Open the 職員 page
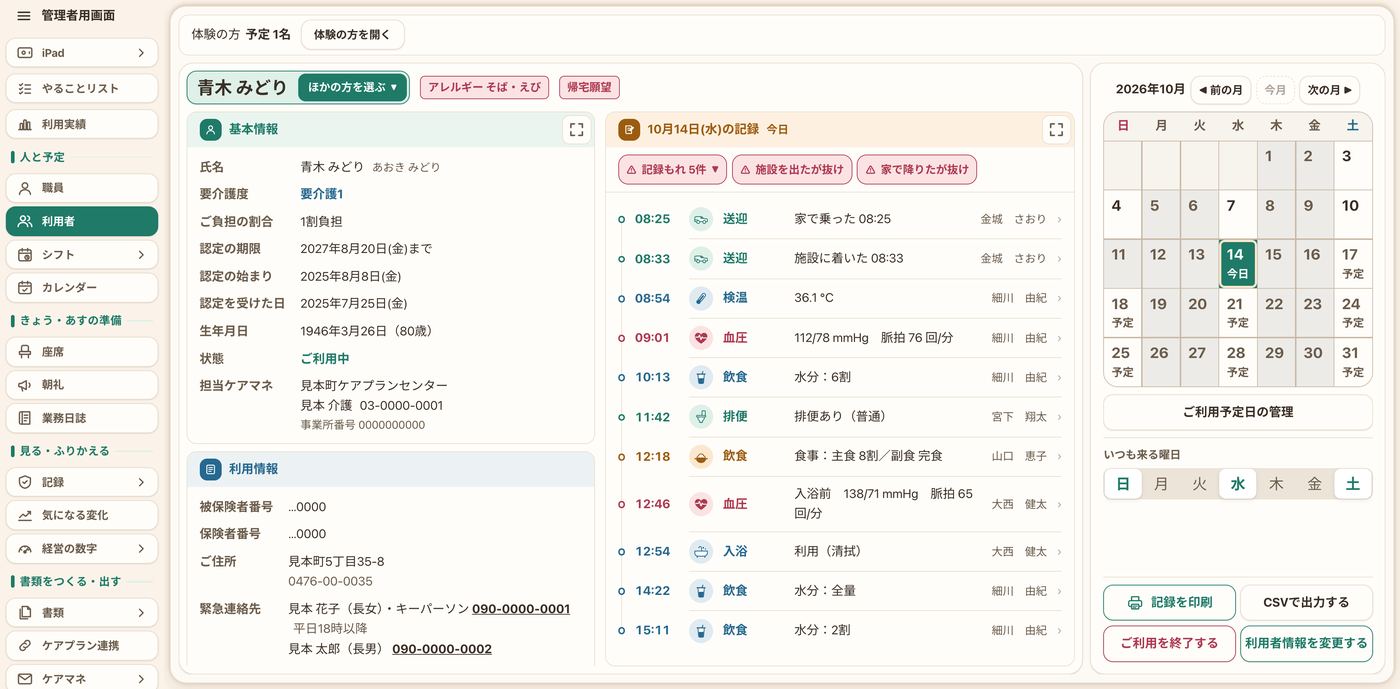This screenshot has width=1400, height=689. coord(82,188)
